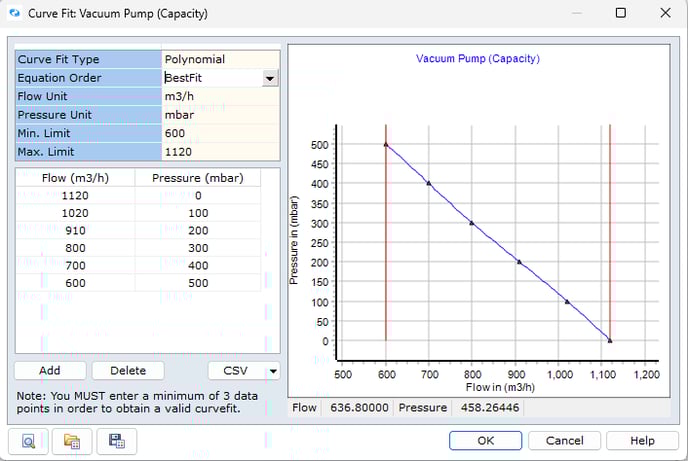688x461 pixels.
Task: Select the pressure cell containing 500
Action: (x=198, y=283)
